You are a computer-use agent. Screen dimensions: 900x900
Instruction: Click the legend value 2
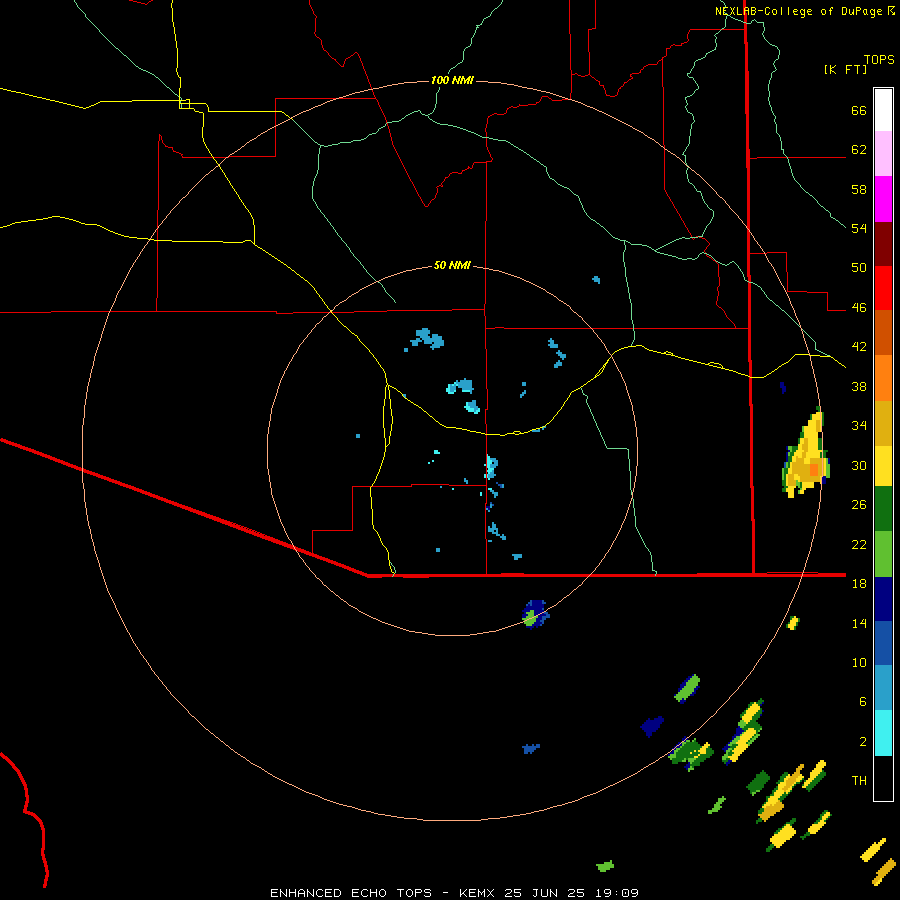[x=863, y=742]
